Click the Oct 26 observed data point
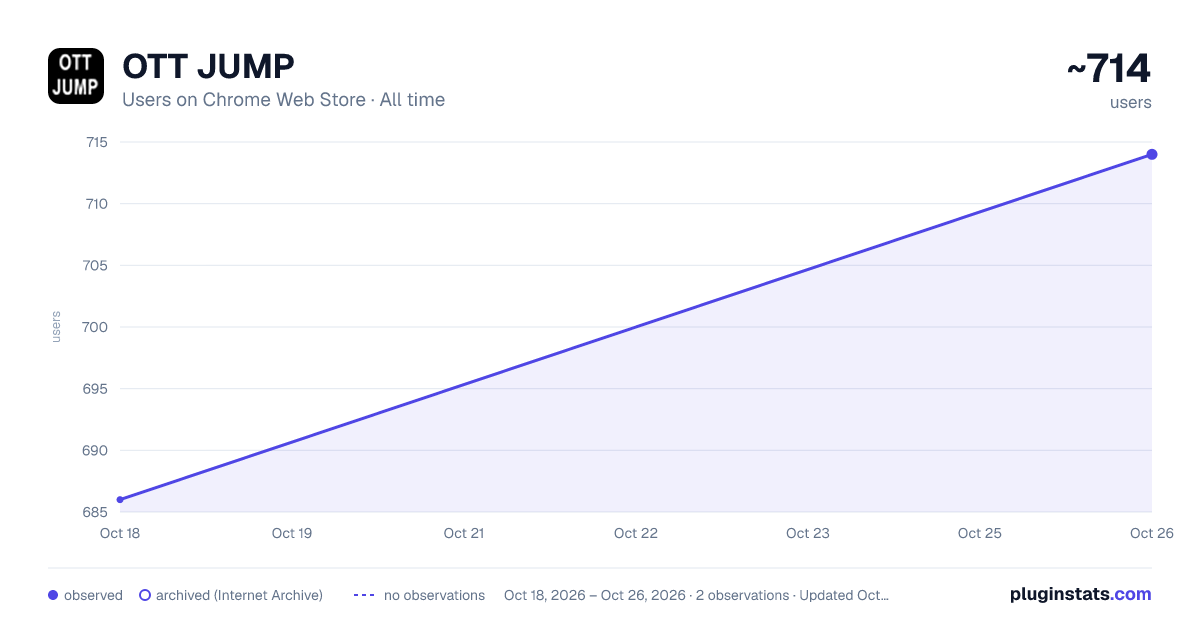Viewport: 1200px width, 630px height. coord(1152,154)
